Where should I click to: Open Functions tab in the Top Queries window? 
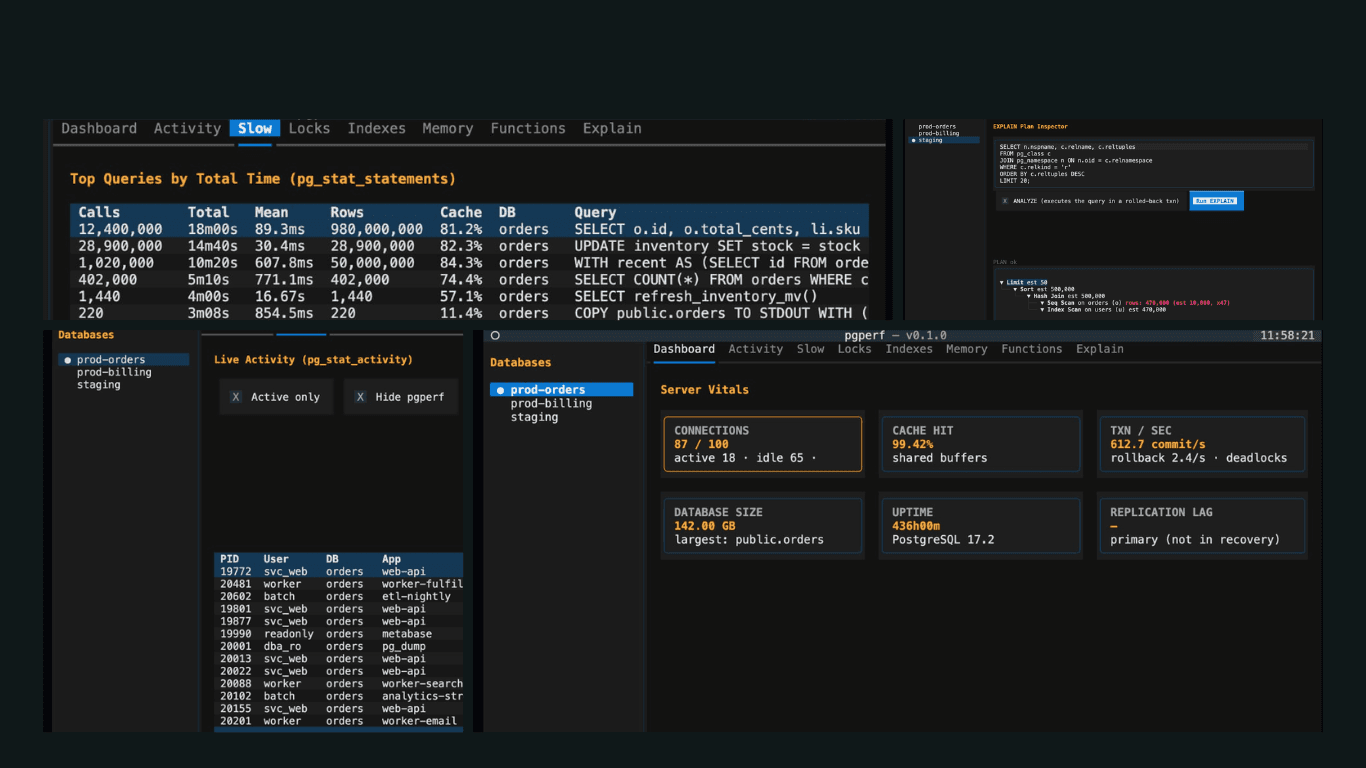pos(528,128)
